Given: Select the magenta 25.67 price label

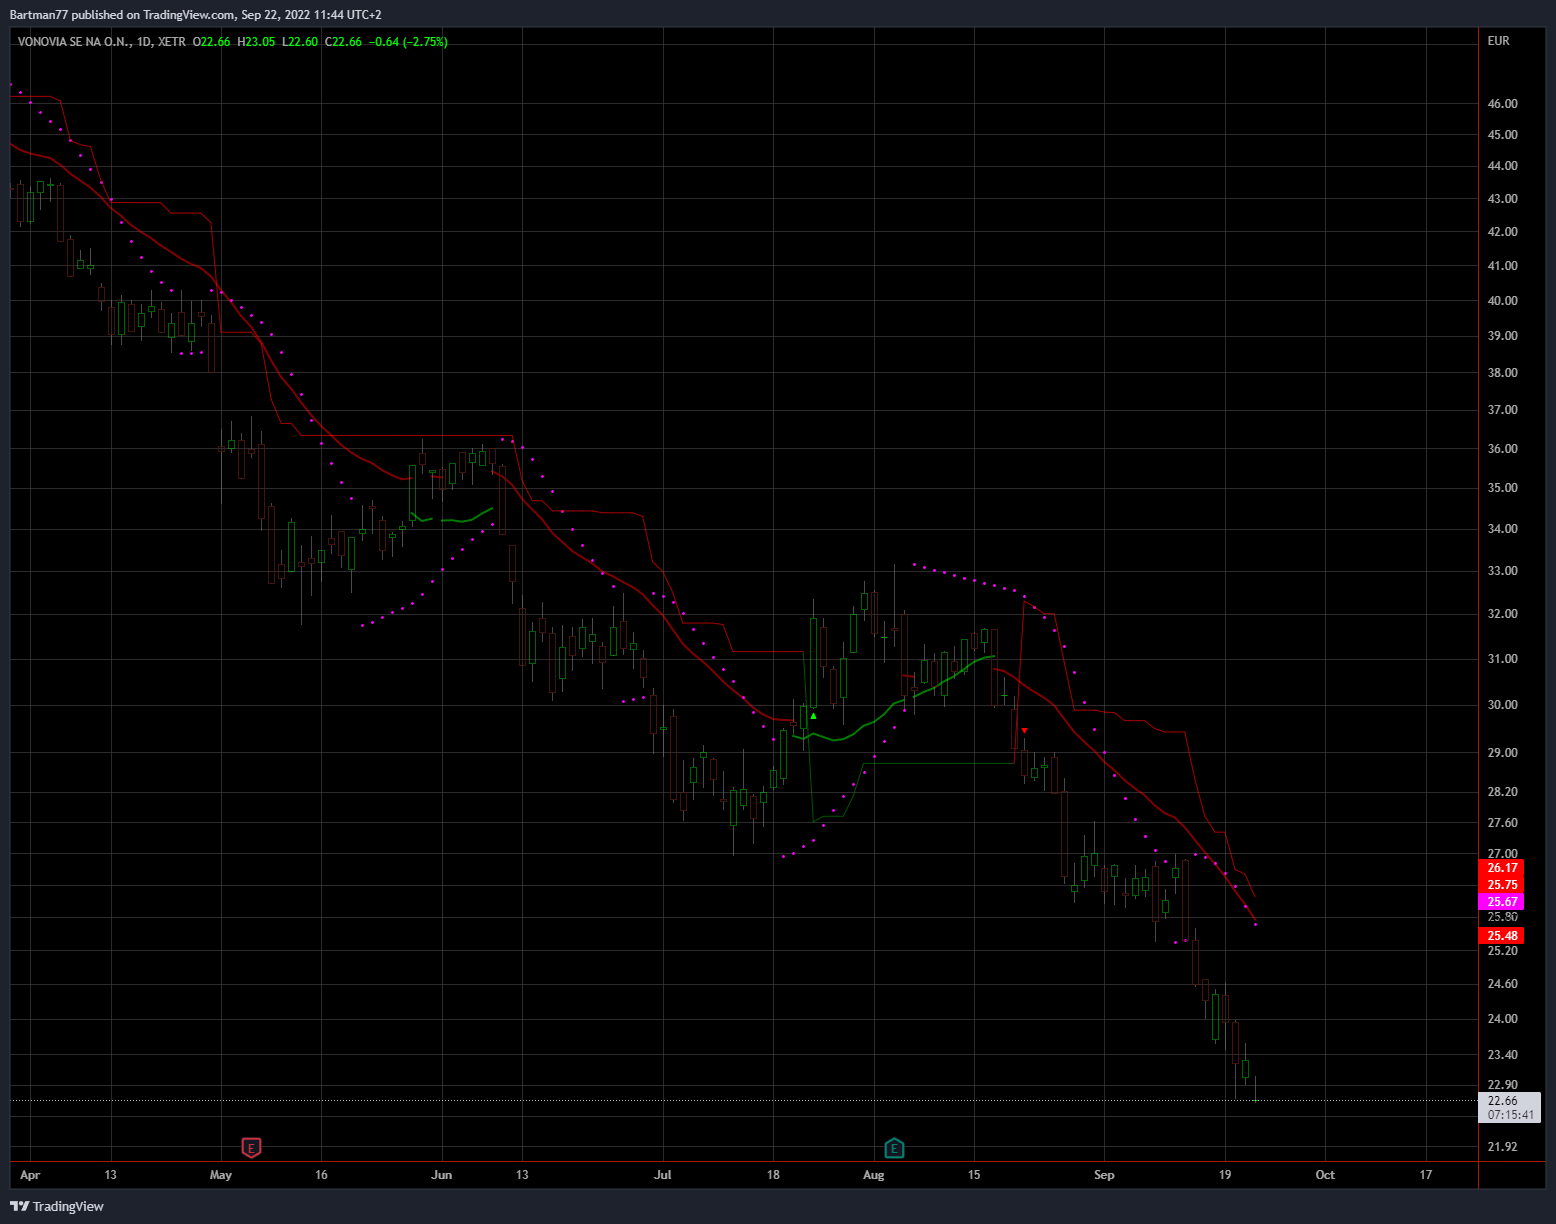Looking at the screenshot, I should (1501, 902).
